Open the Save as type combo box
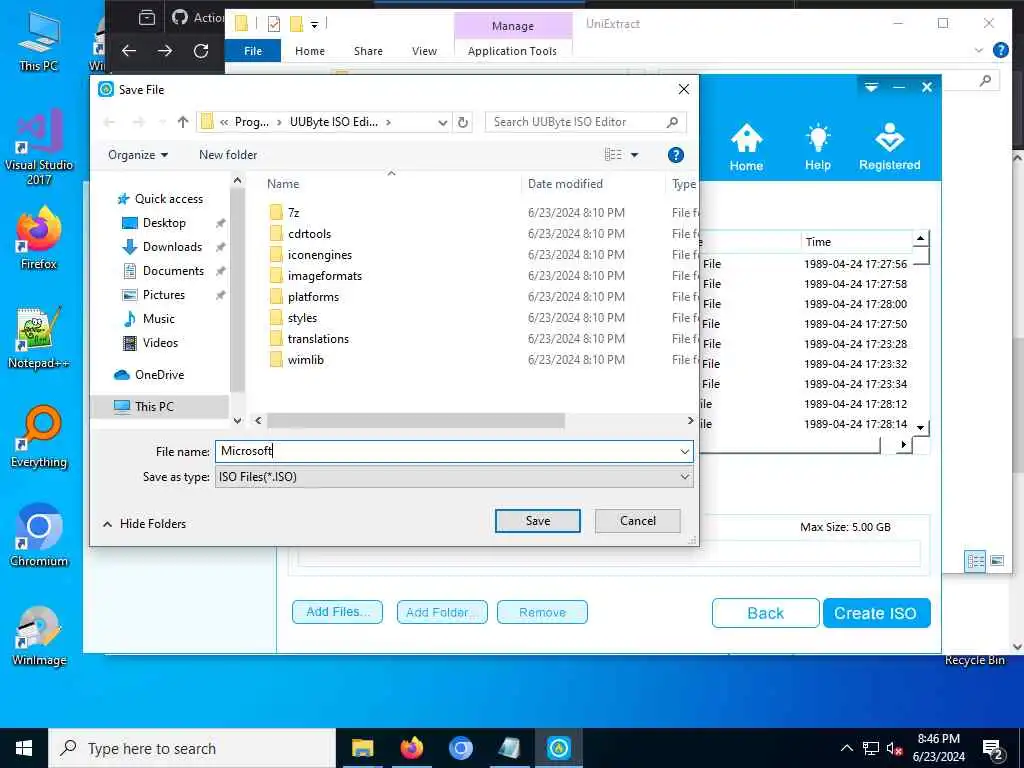This screenshot has height=768, width=1024. [453, 477]
